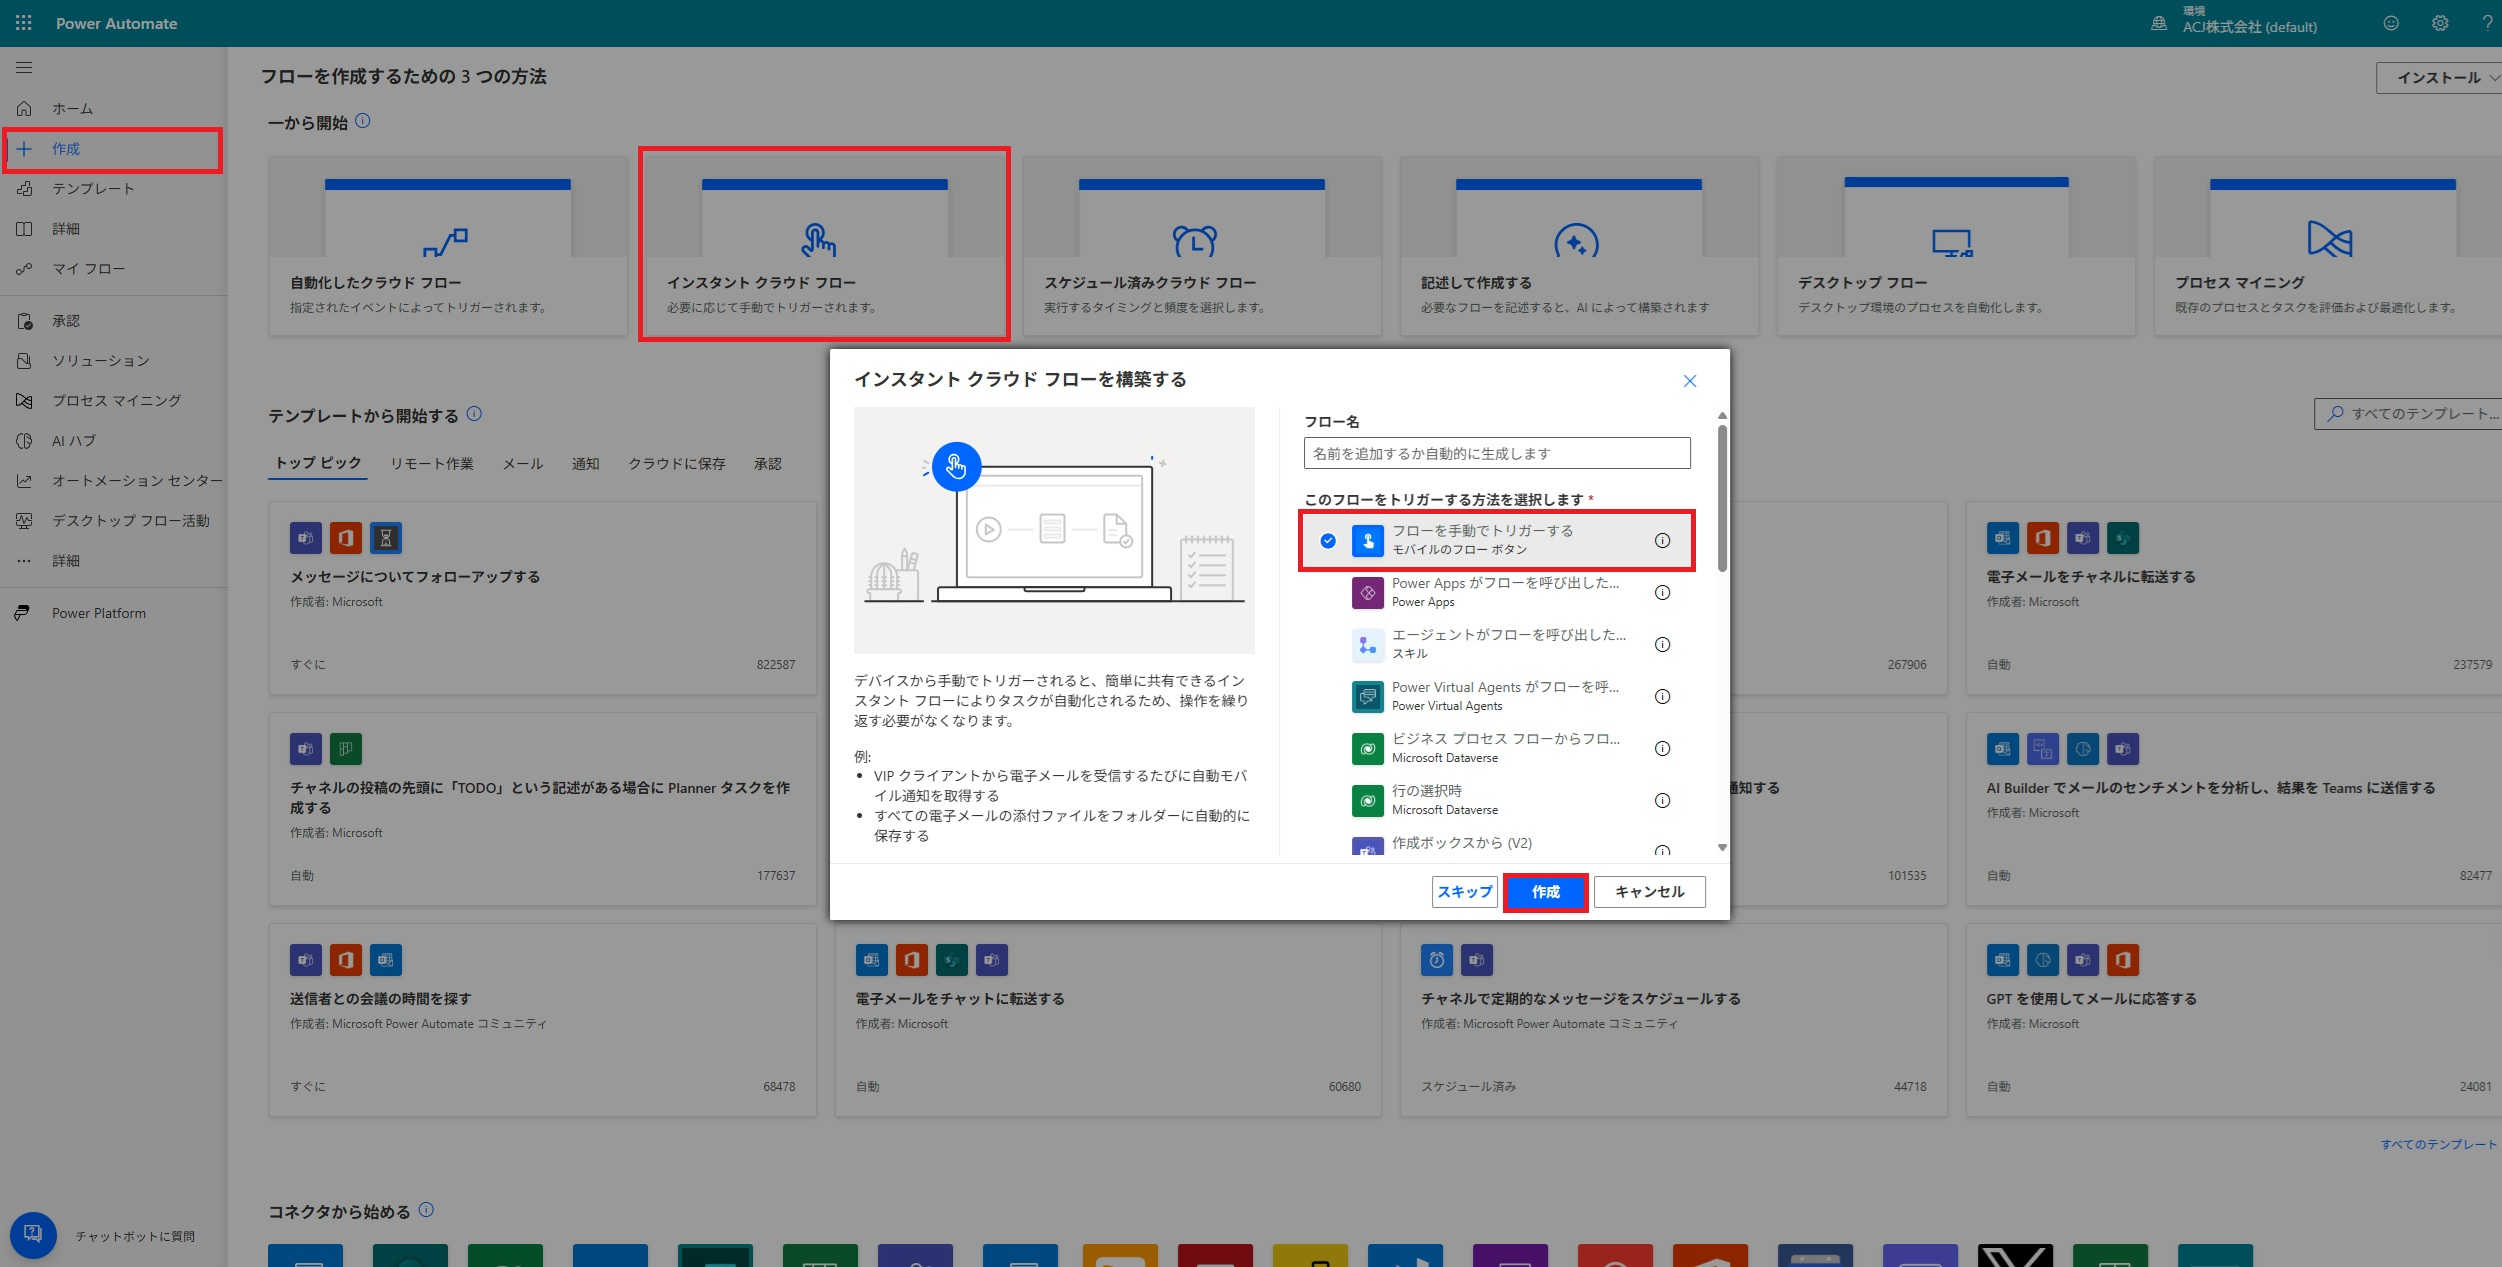Click the 承認 icon in sidebar

tap(24, 321)
